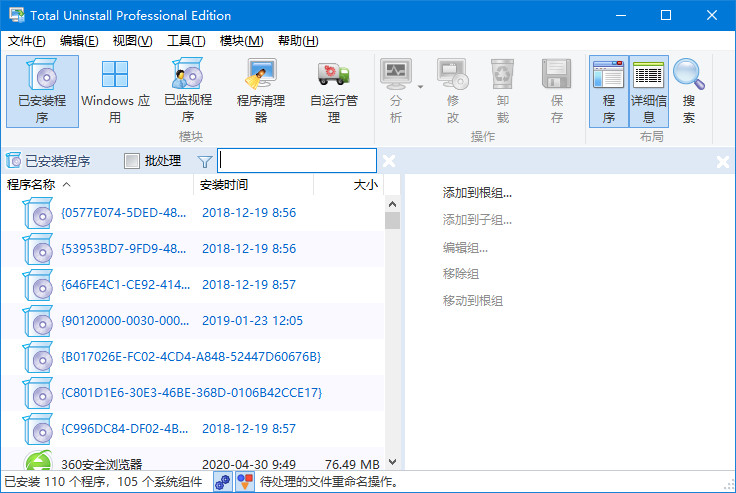Select the {C801D1E6-30E3-46BE entry
Viewport: 736px width, 493px height.
(x=192, y=393)
